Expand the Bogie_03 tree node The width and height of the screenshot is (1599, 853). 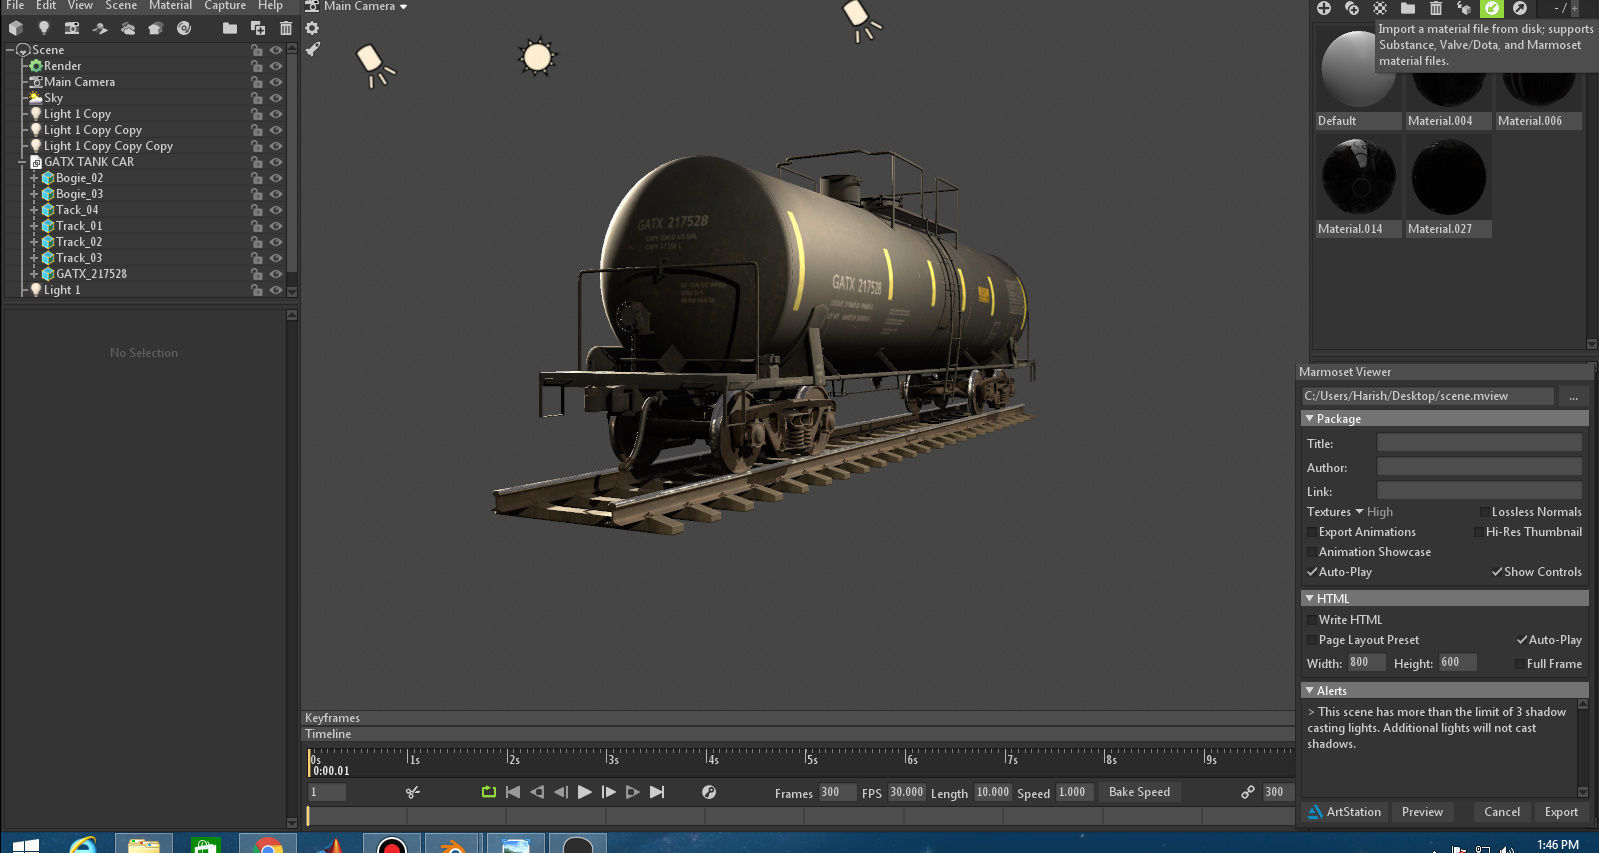(x=34, y=194)
